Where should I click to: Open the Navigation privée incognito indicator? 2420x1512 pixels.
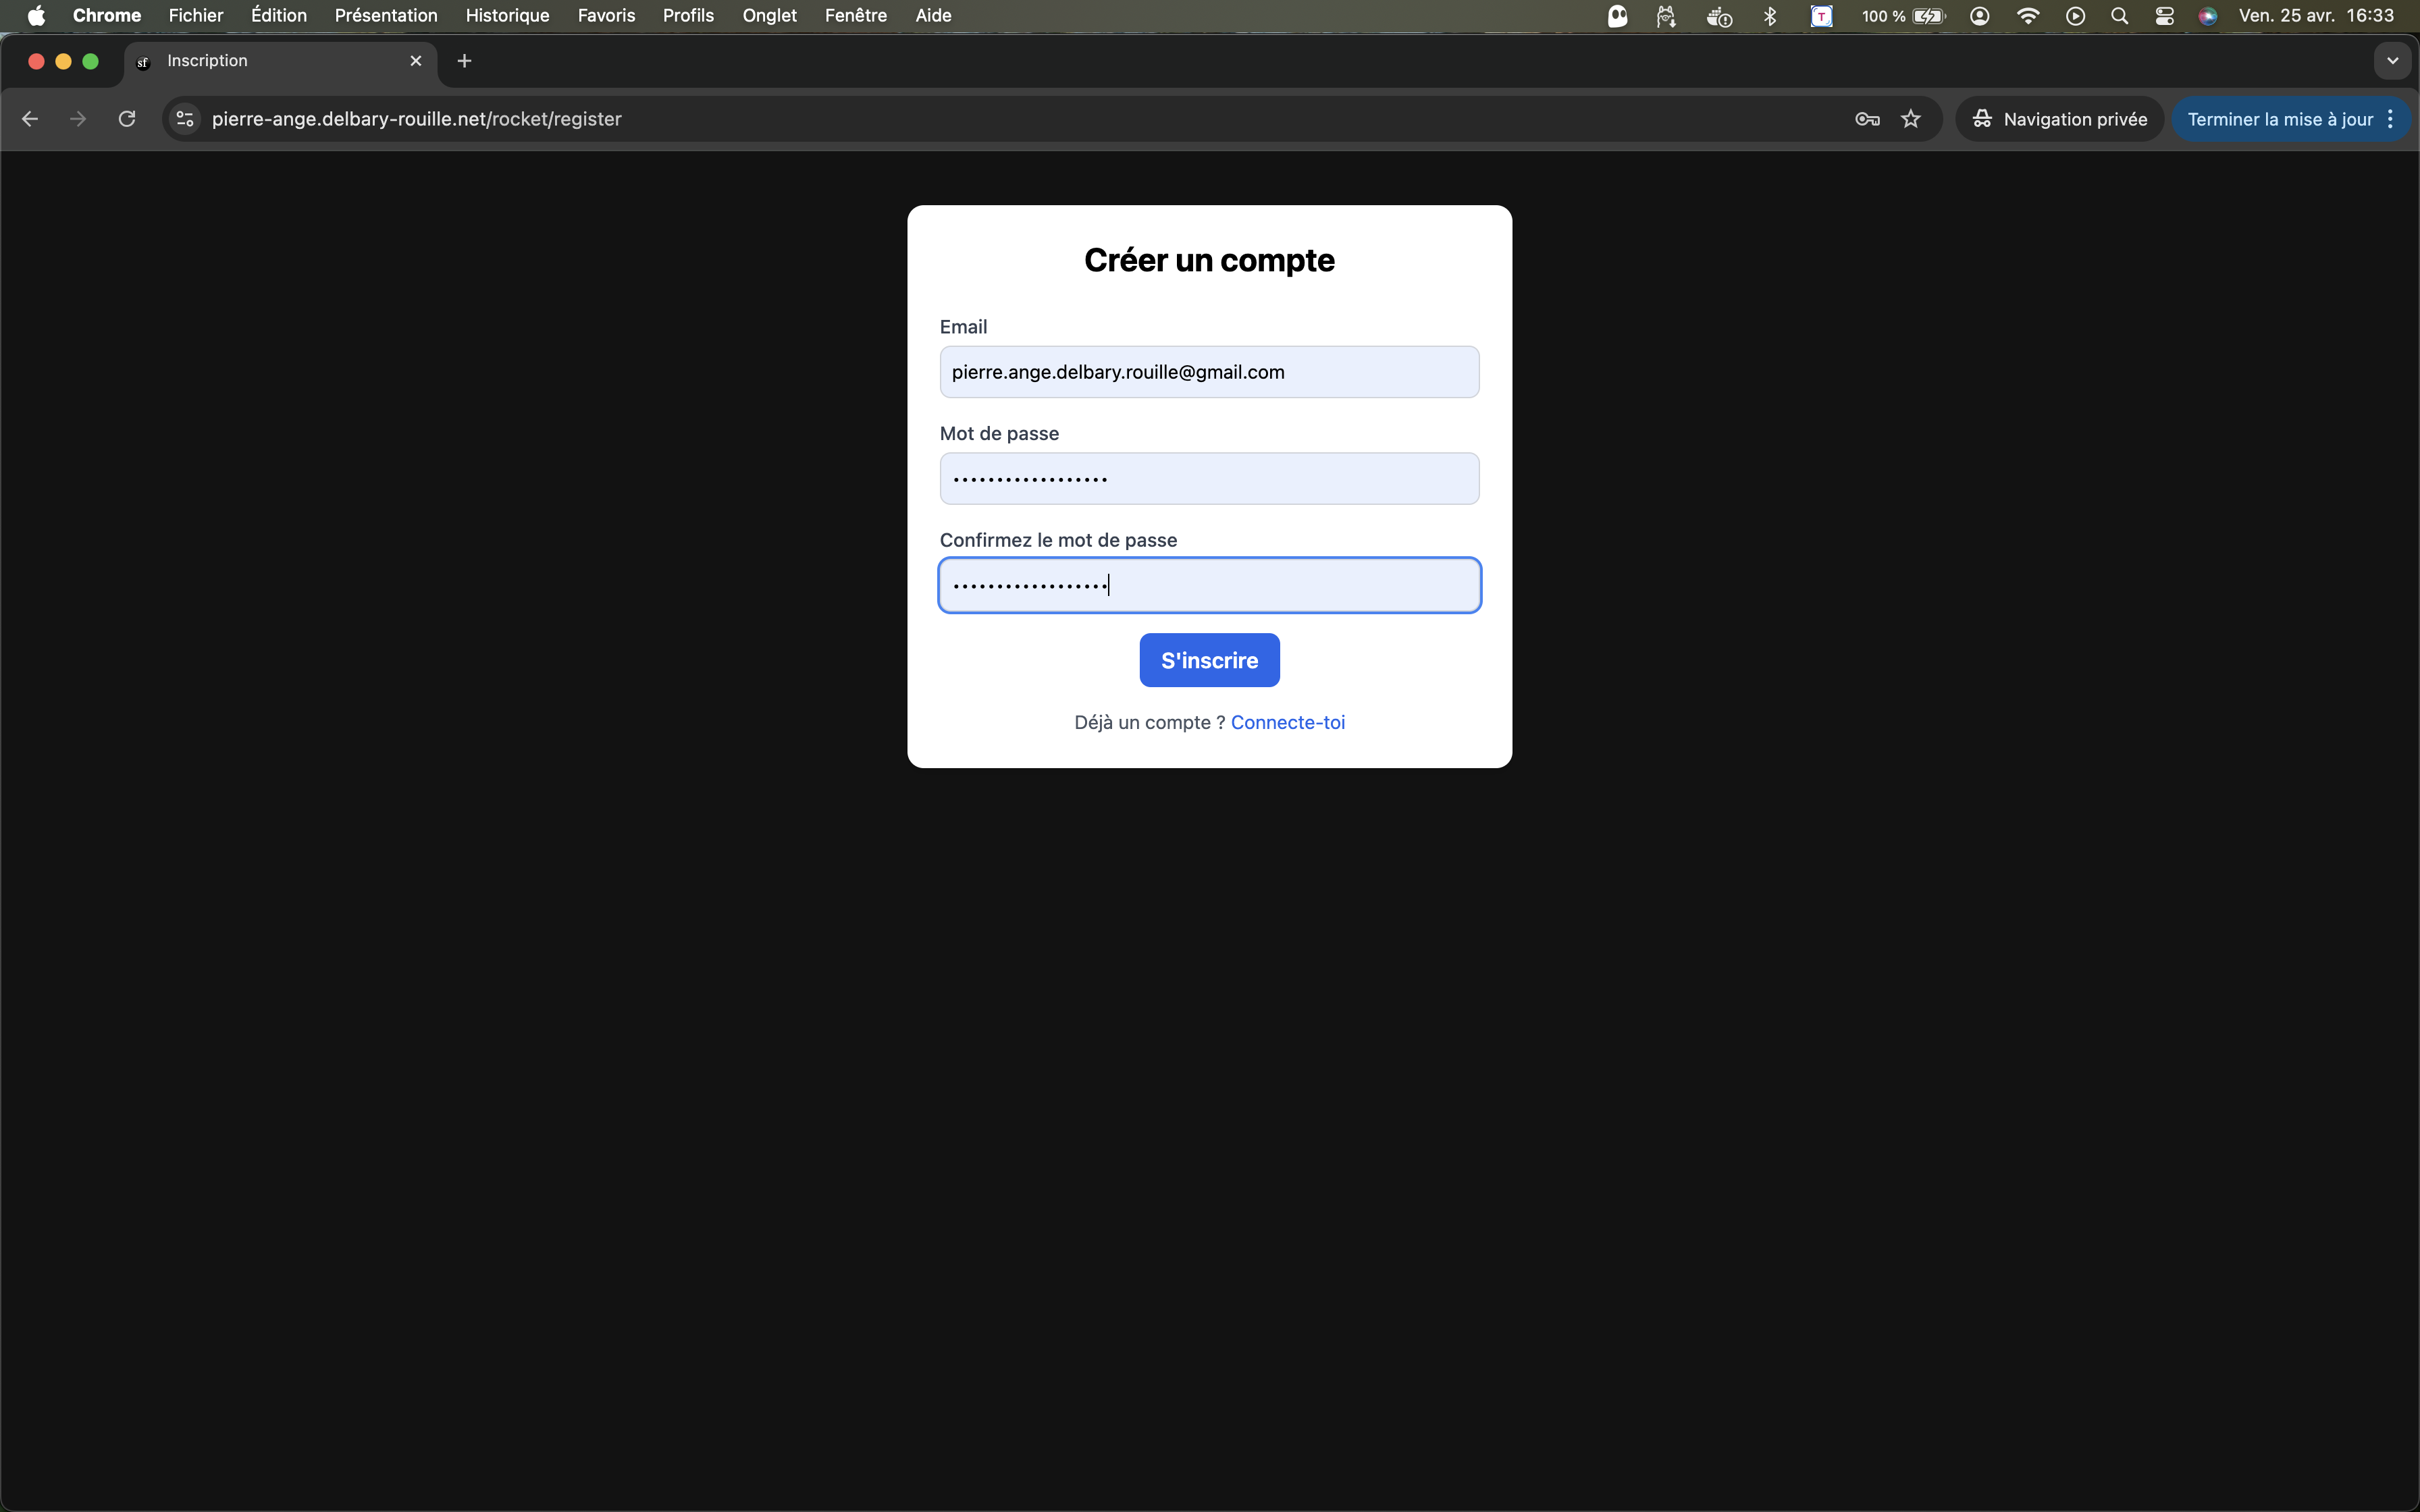2060,119
